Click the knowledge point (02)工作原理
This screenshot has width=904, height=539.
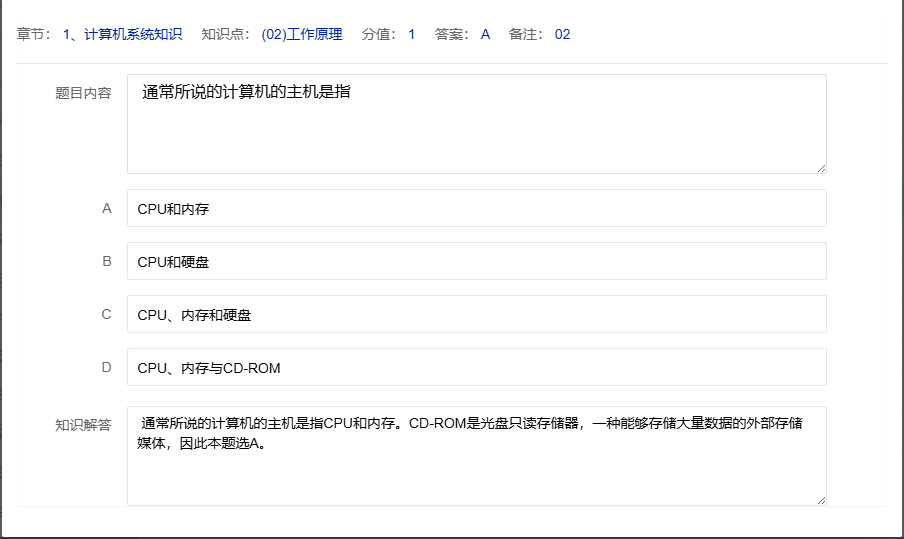click(301, 35)
